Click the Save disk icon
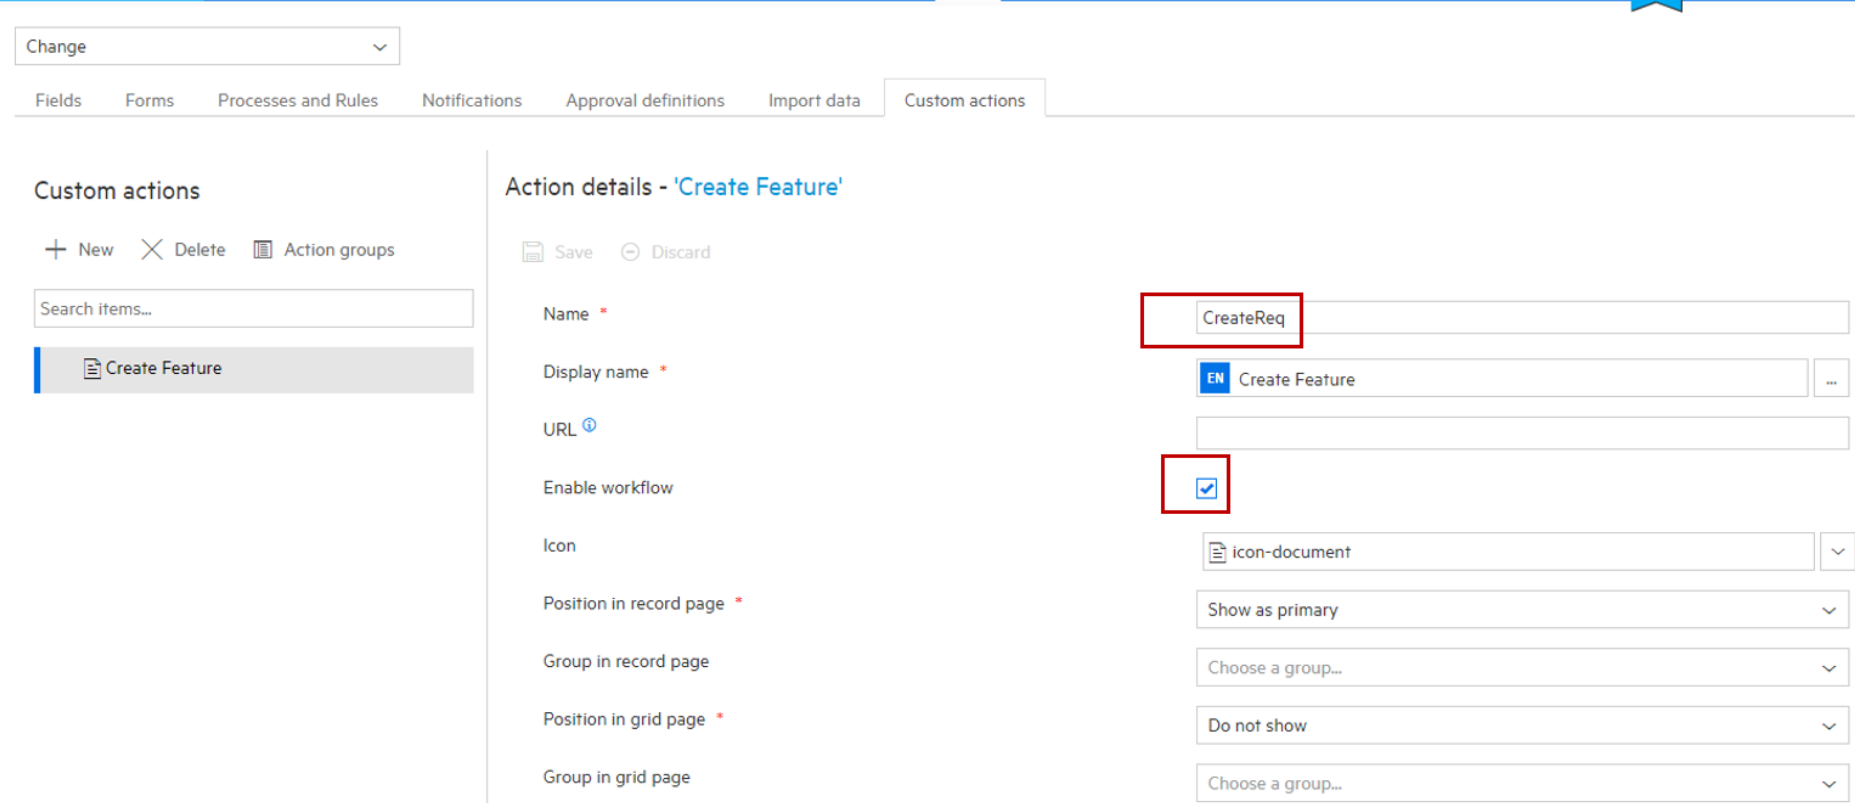Image resolution: width=1855 pixels, height=803 pixels. pos(533,252)
